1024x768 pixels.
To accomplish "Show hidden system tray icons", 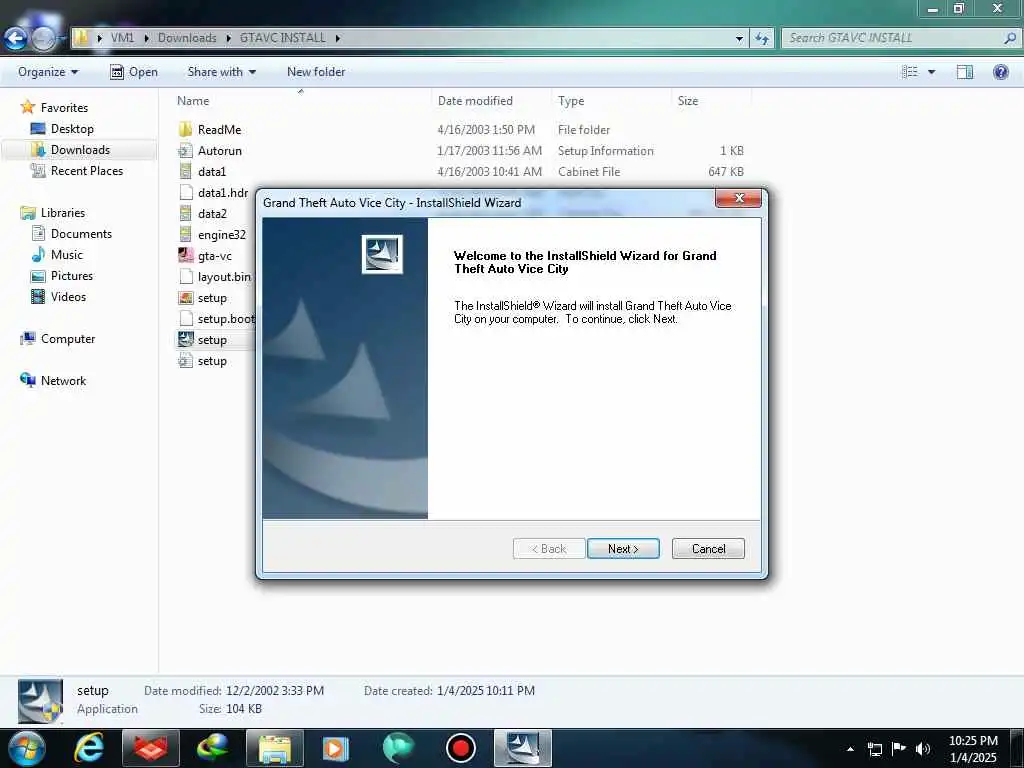I will tap(850, 749).
